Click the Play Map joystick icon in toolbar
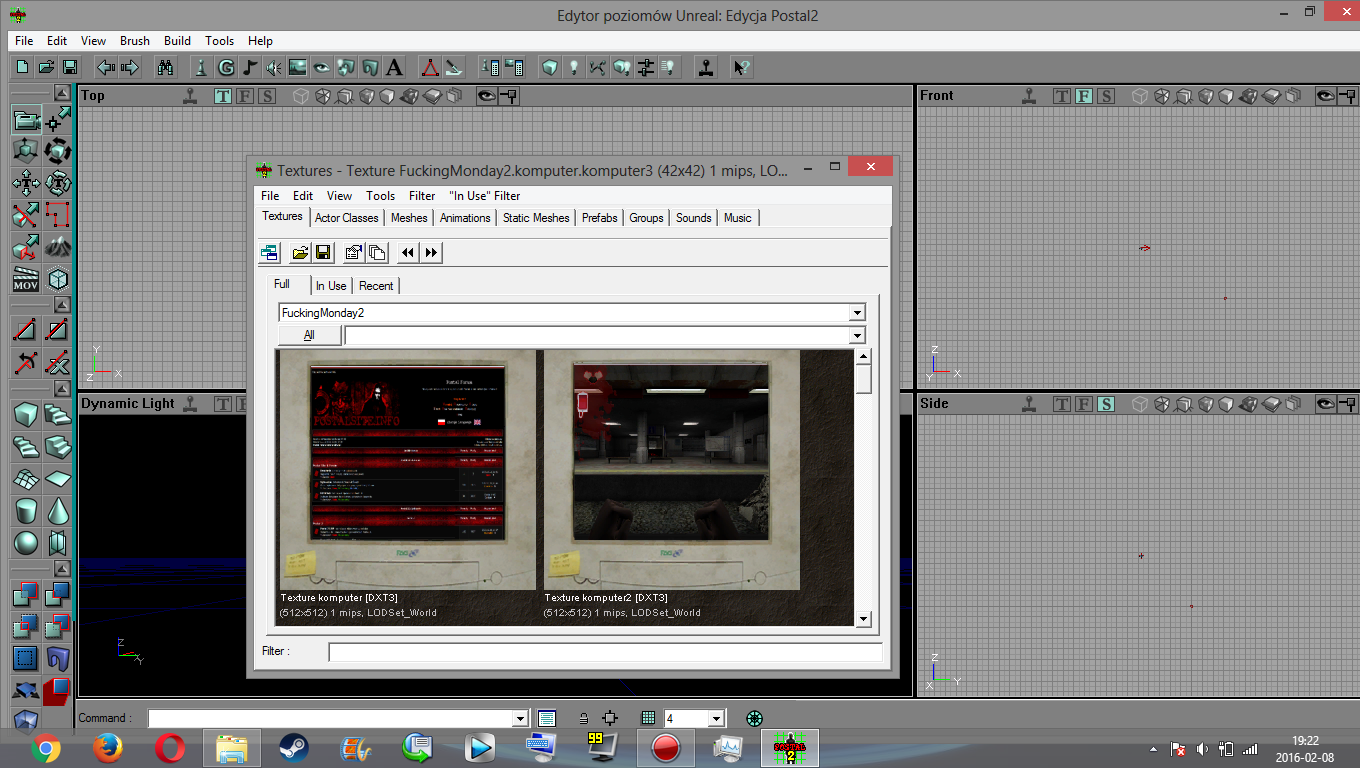 tap(708, 67)
